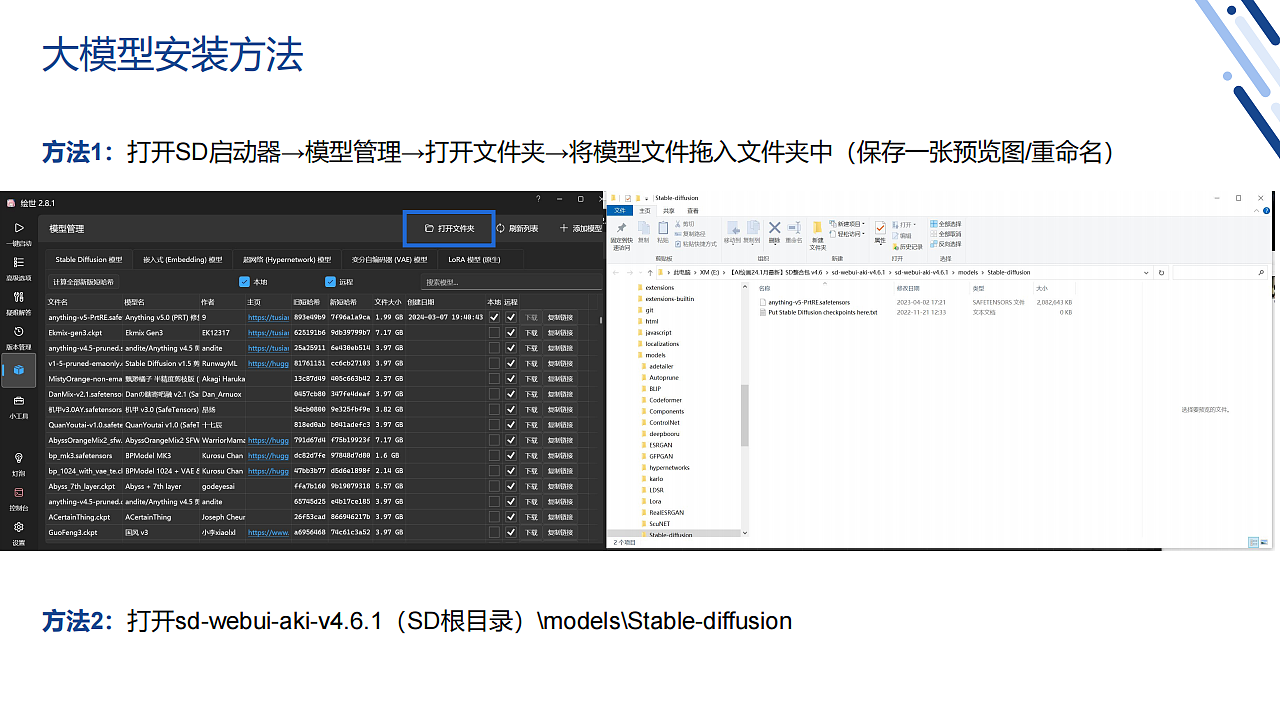Click the 打开文件夹 button
Viewport: 1280px width, 720px height.
[448, 228]
